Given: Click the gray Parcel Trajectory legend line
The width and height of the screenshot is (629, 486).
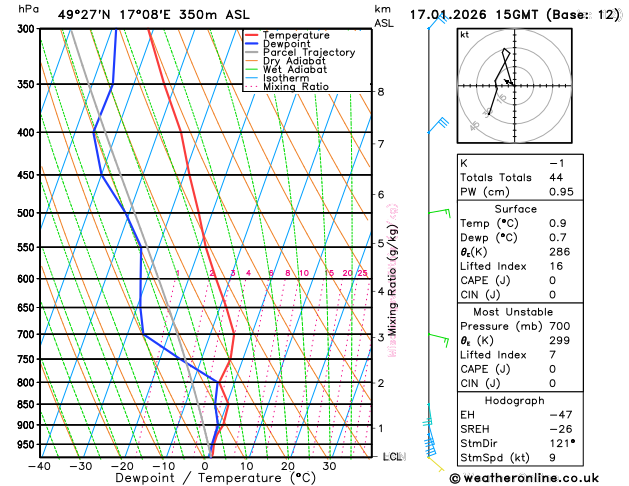Looking at the screenshot, I should click(252, 53).
